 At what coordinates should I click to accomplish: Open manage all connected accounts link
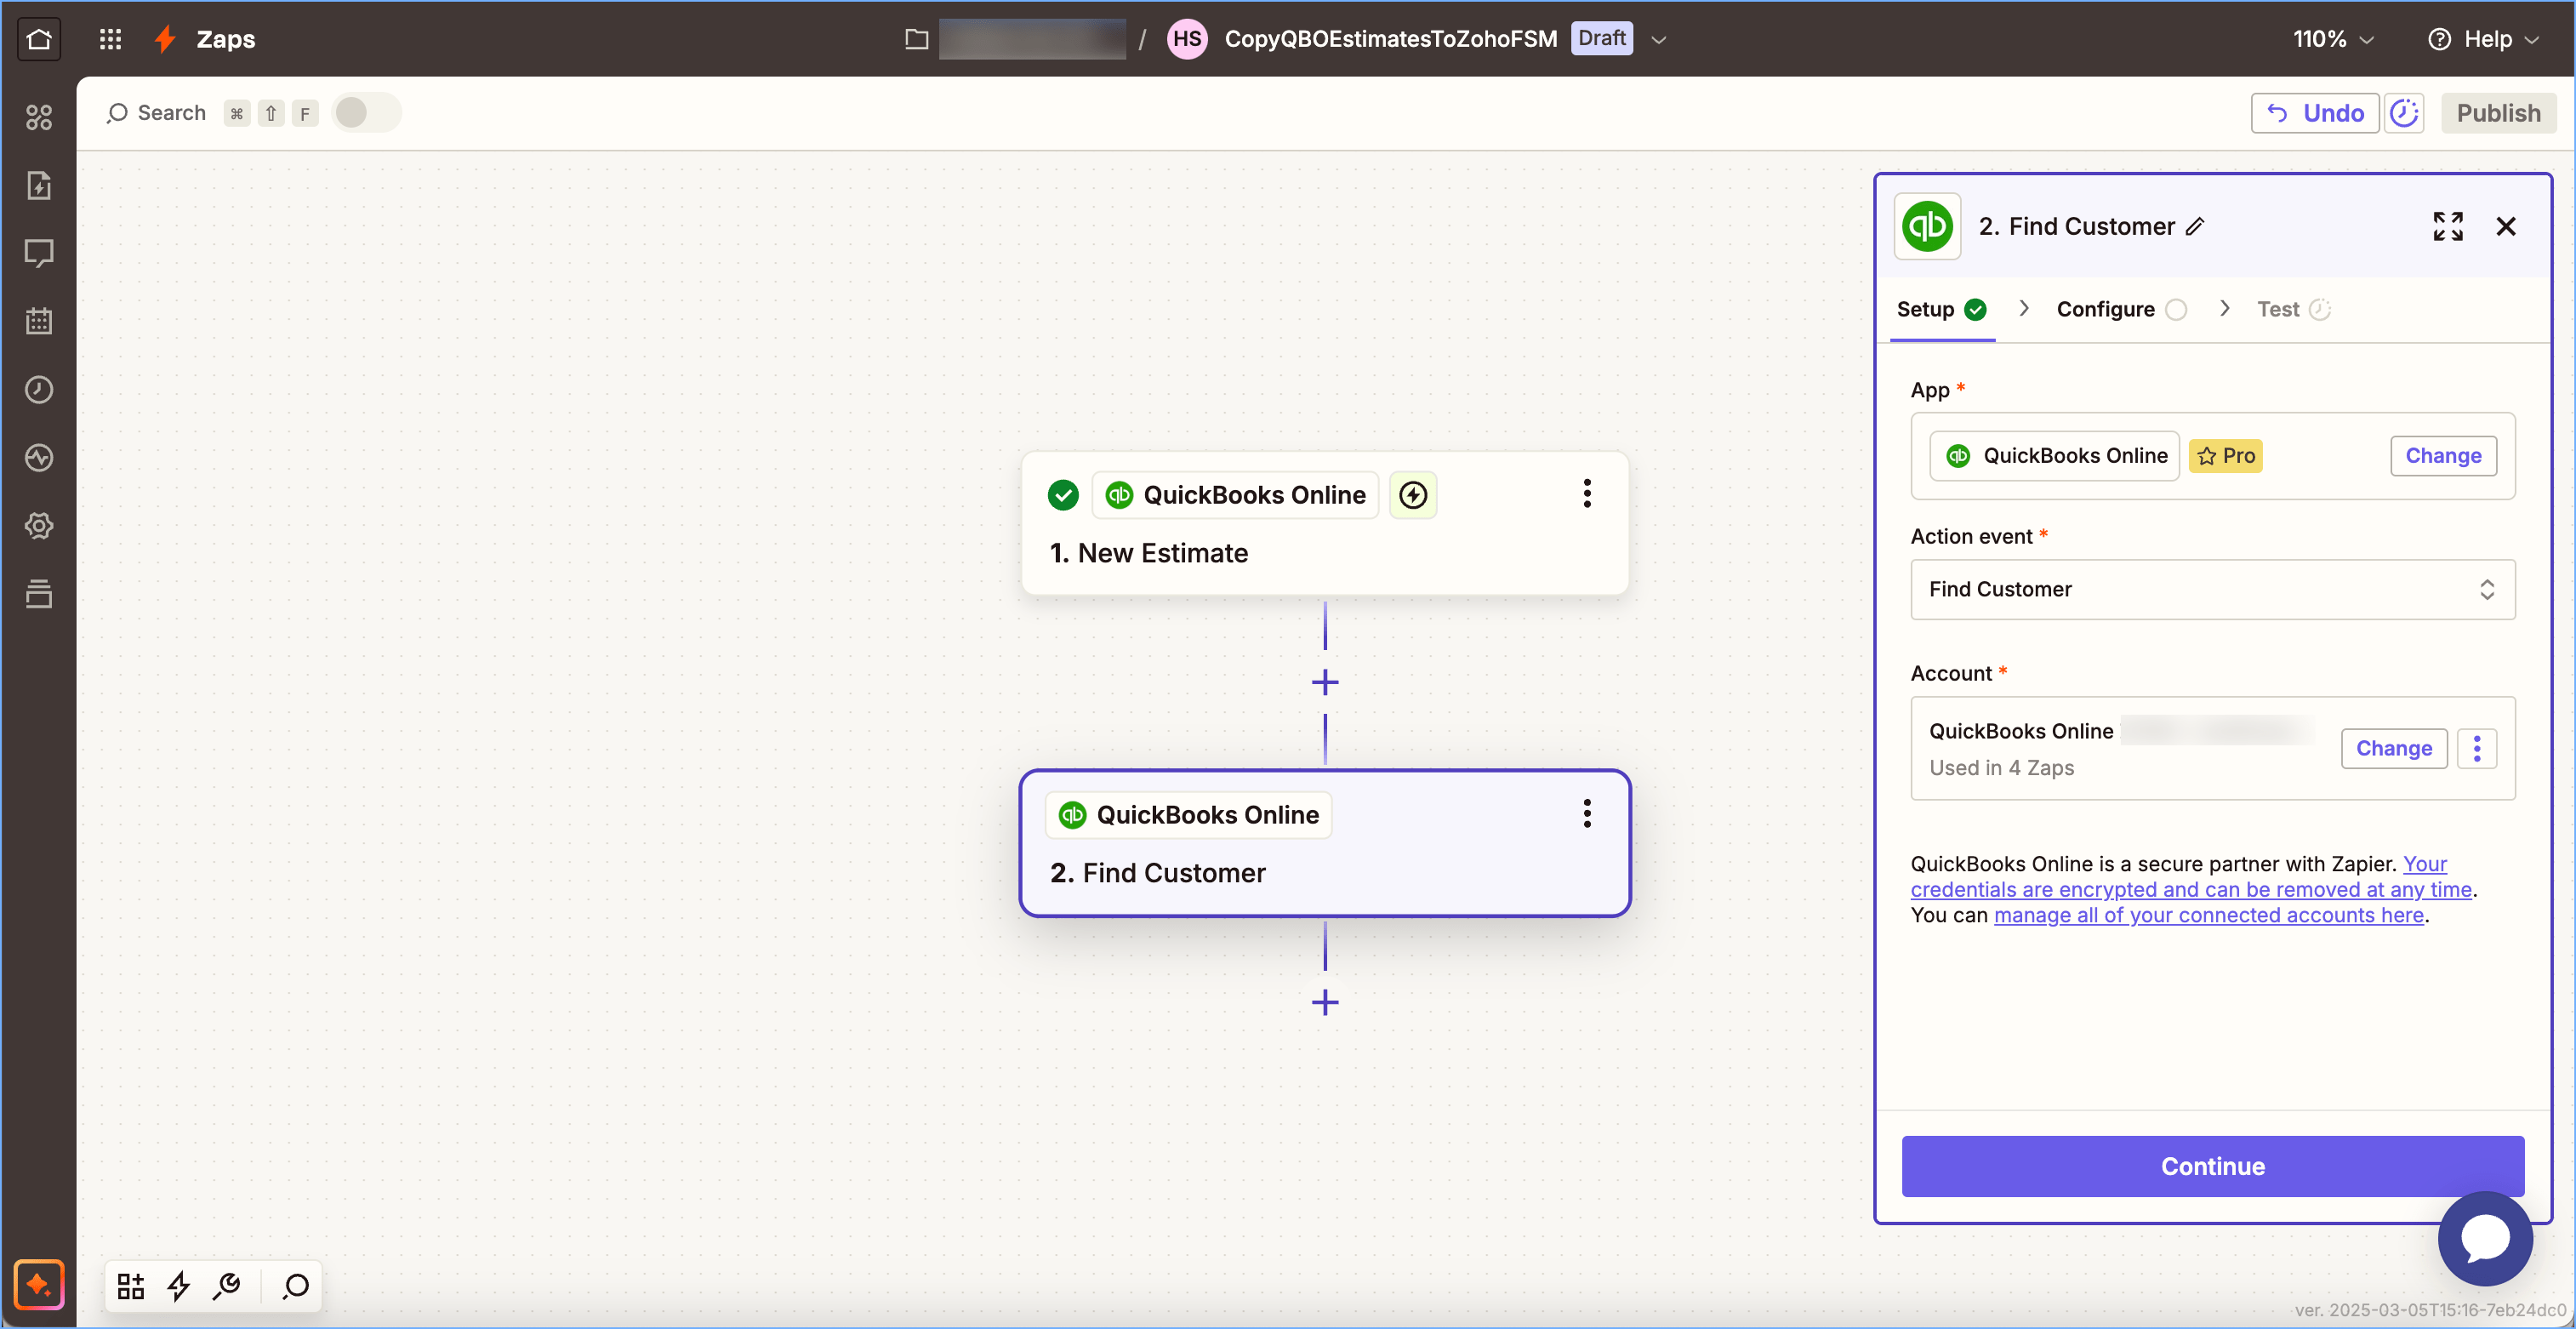[x=2208, y=915]
